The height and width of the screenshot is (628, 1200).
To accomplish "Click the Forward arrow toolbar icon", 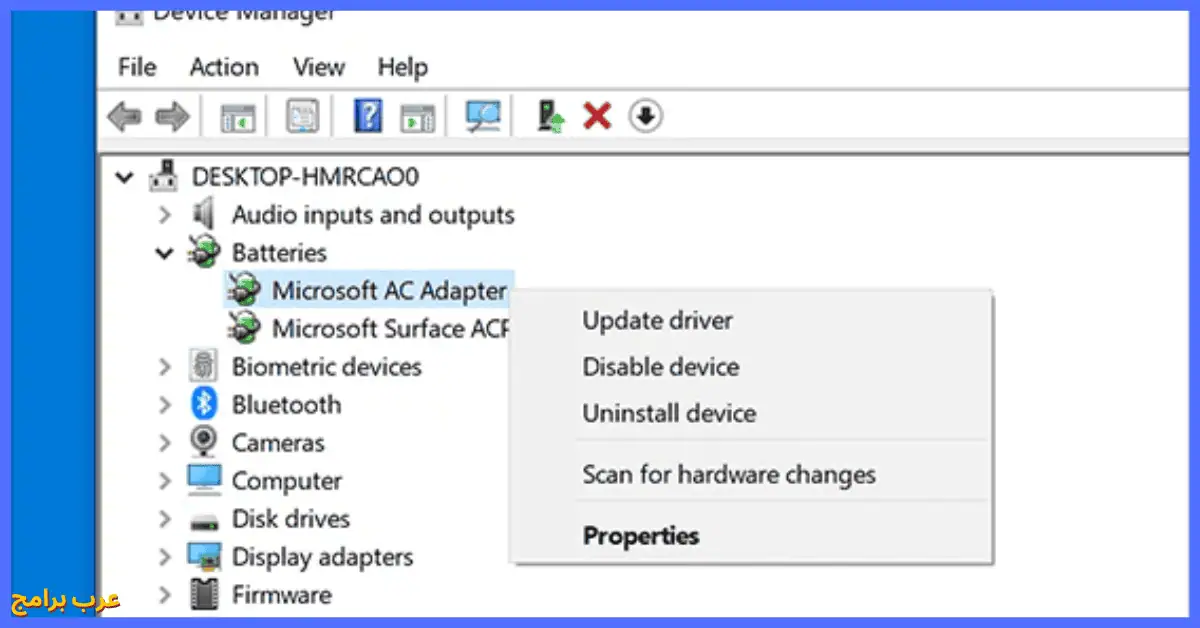I will click(x=173, y=117).
